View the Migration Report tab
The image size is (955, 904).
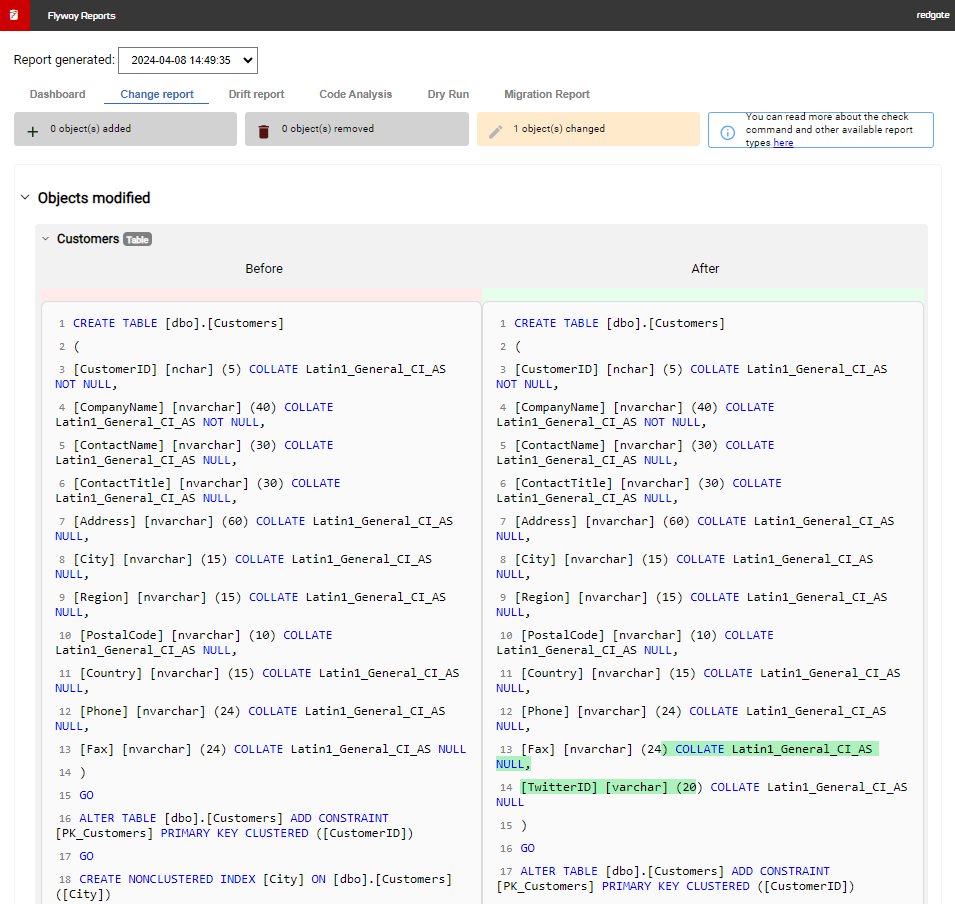pyautogui.click(x=547, y=94)
